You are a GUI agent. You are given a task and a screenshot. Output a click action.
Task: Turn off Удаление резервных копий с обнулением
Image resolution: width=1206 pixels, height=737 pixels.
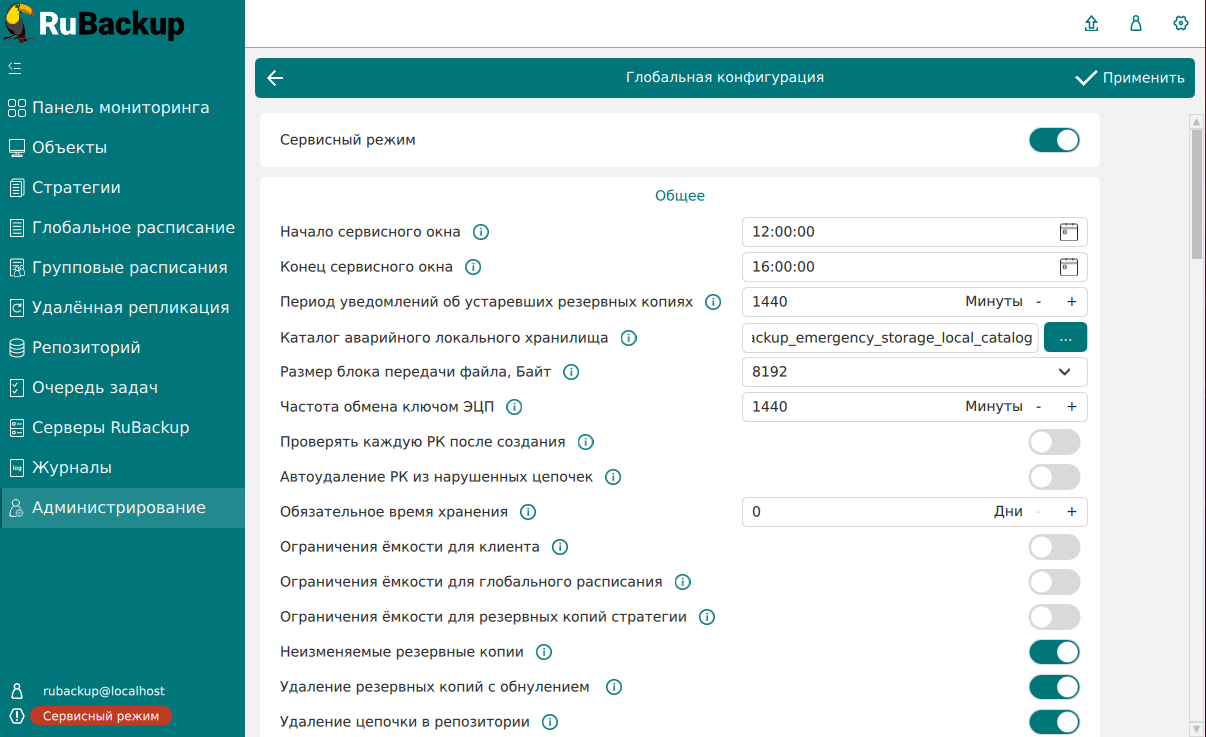pos(1054,687)
